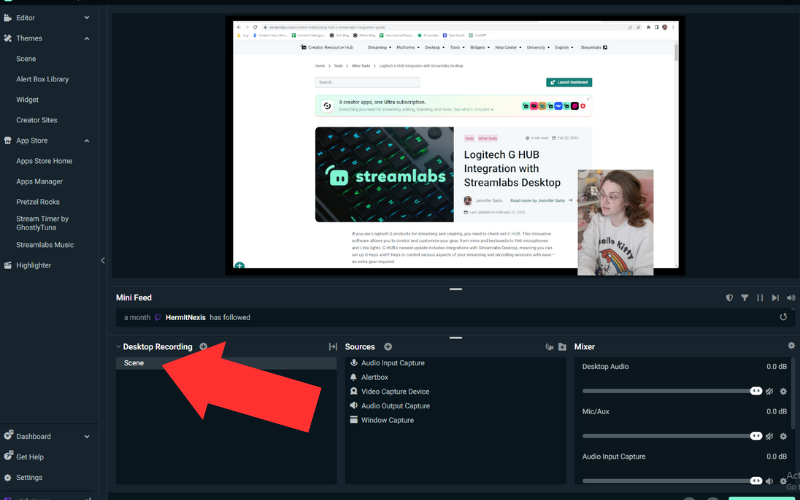Open Scene under Themes

(26, 59)
